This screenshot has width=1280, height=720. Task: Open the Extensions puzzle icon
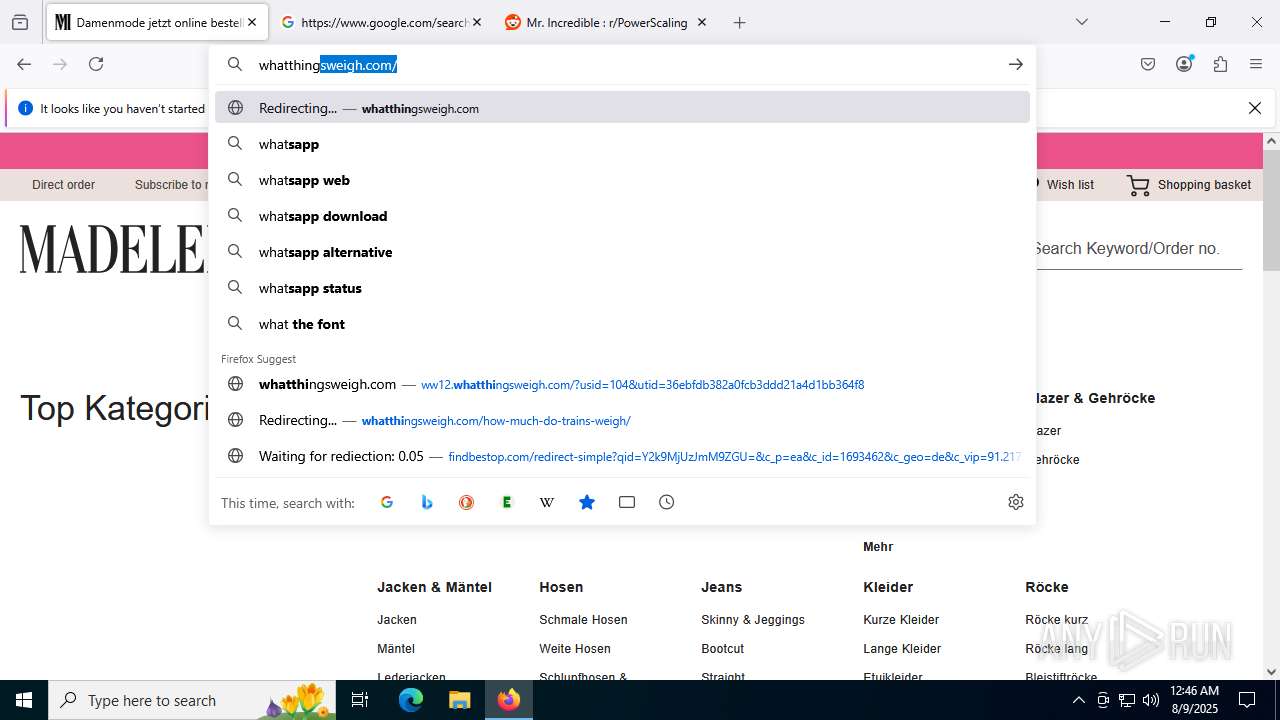point(1220,64)
